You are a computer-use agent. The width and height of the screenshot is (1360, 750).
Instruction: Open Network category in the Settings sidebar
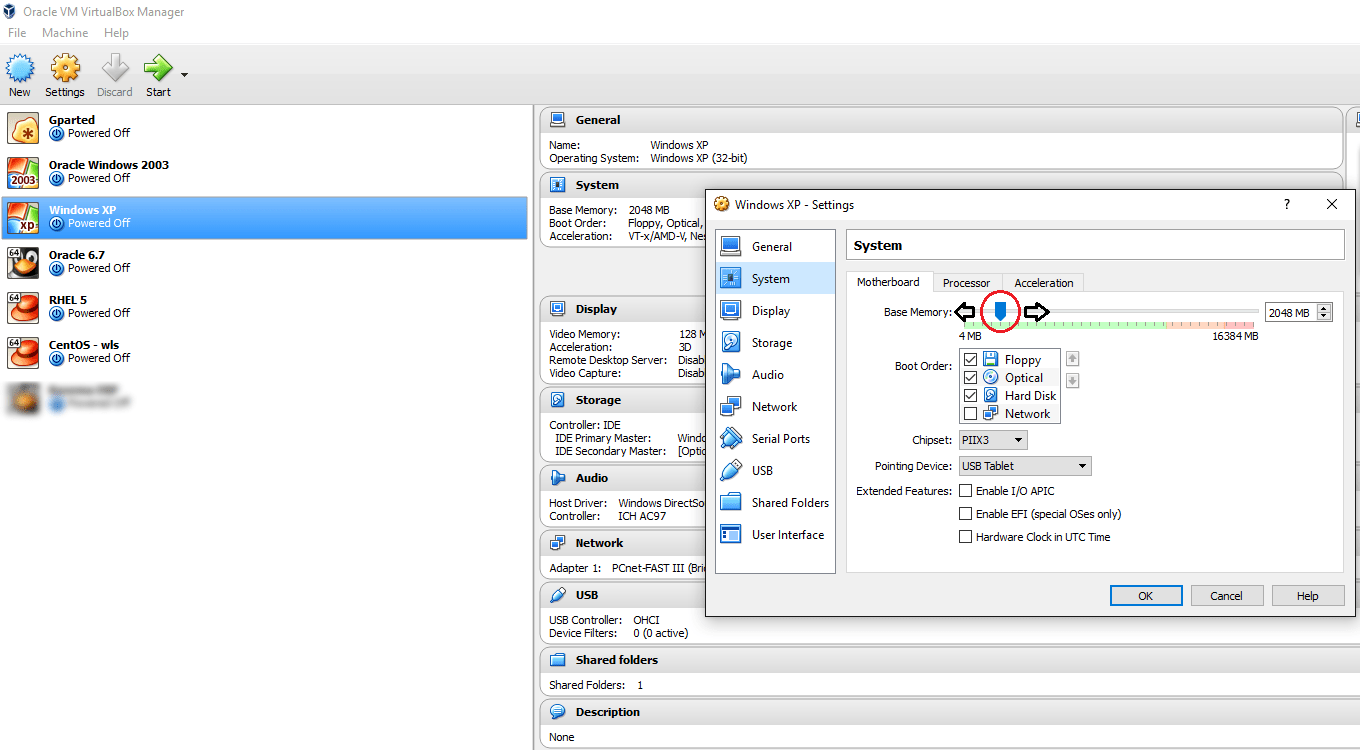click(x=776, y=406)
